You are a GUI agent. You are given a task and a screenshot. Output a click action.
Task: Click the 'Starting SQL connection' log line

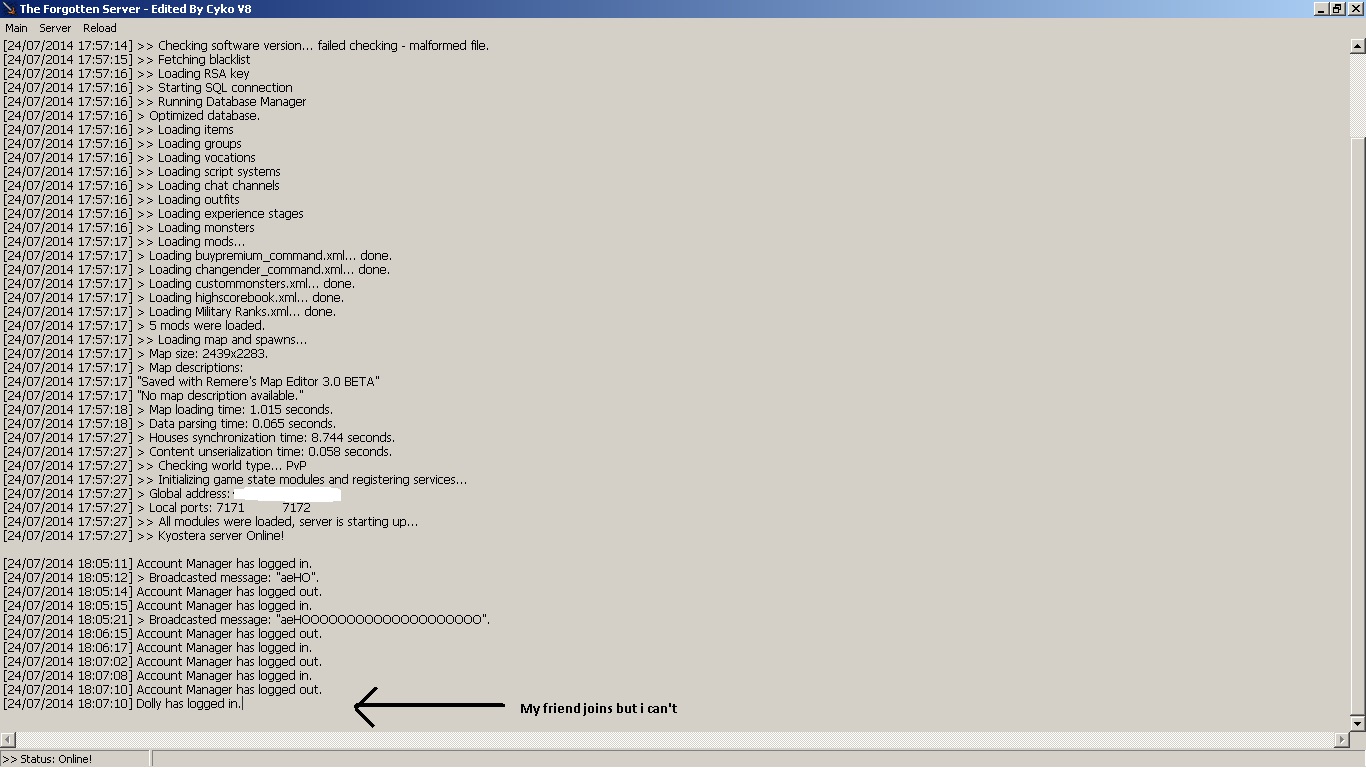click(148, 88)
